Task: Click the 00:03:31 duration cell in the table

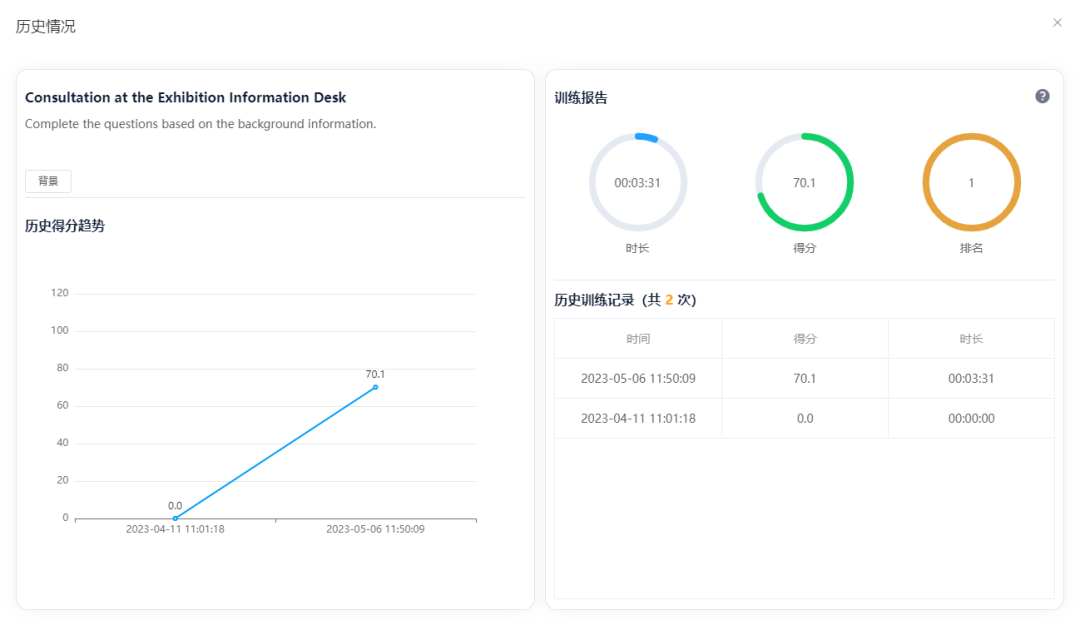Action: (971, 378)
